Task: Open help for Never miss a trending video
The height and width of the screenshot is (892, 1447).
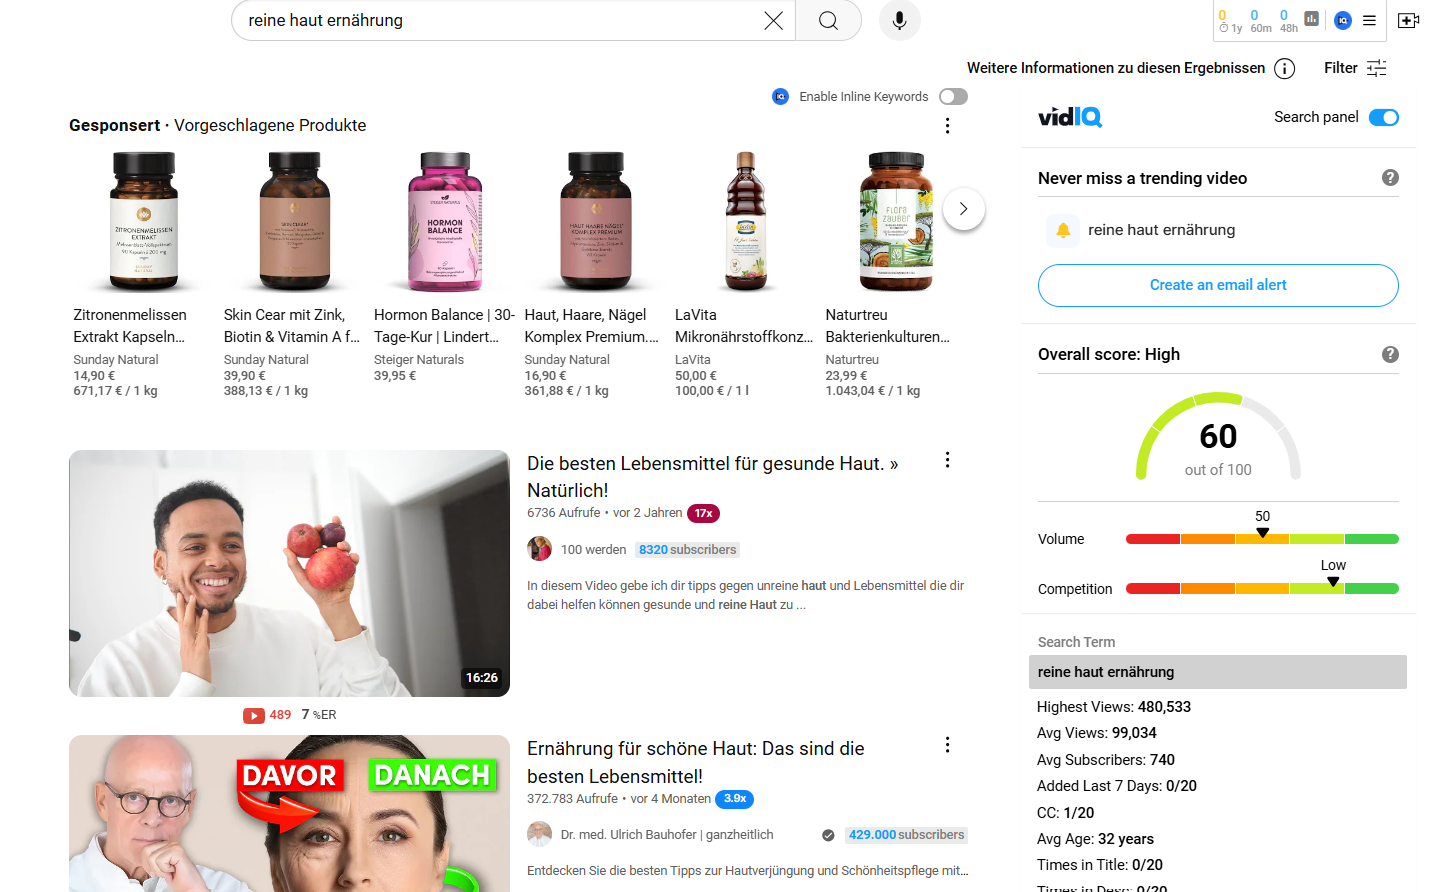Action: click(x=1389, y=178)
